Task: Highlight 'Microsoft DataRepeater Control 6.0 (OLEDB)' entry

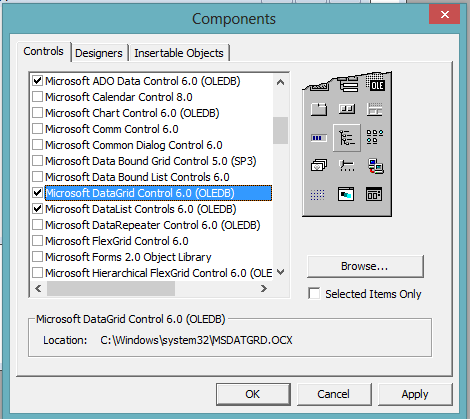Action: pos(153,225)
